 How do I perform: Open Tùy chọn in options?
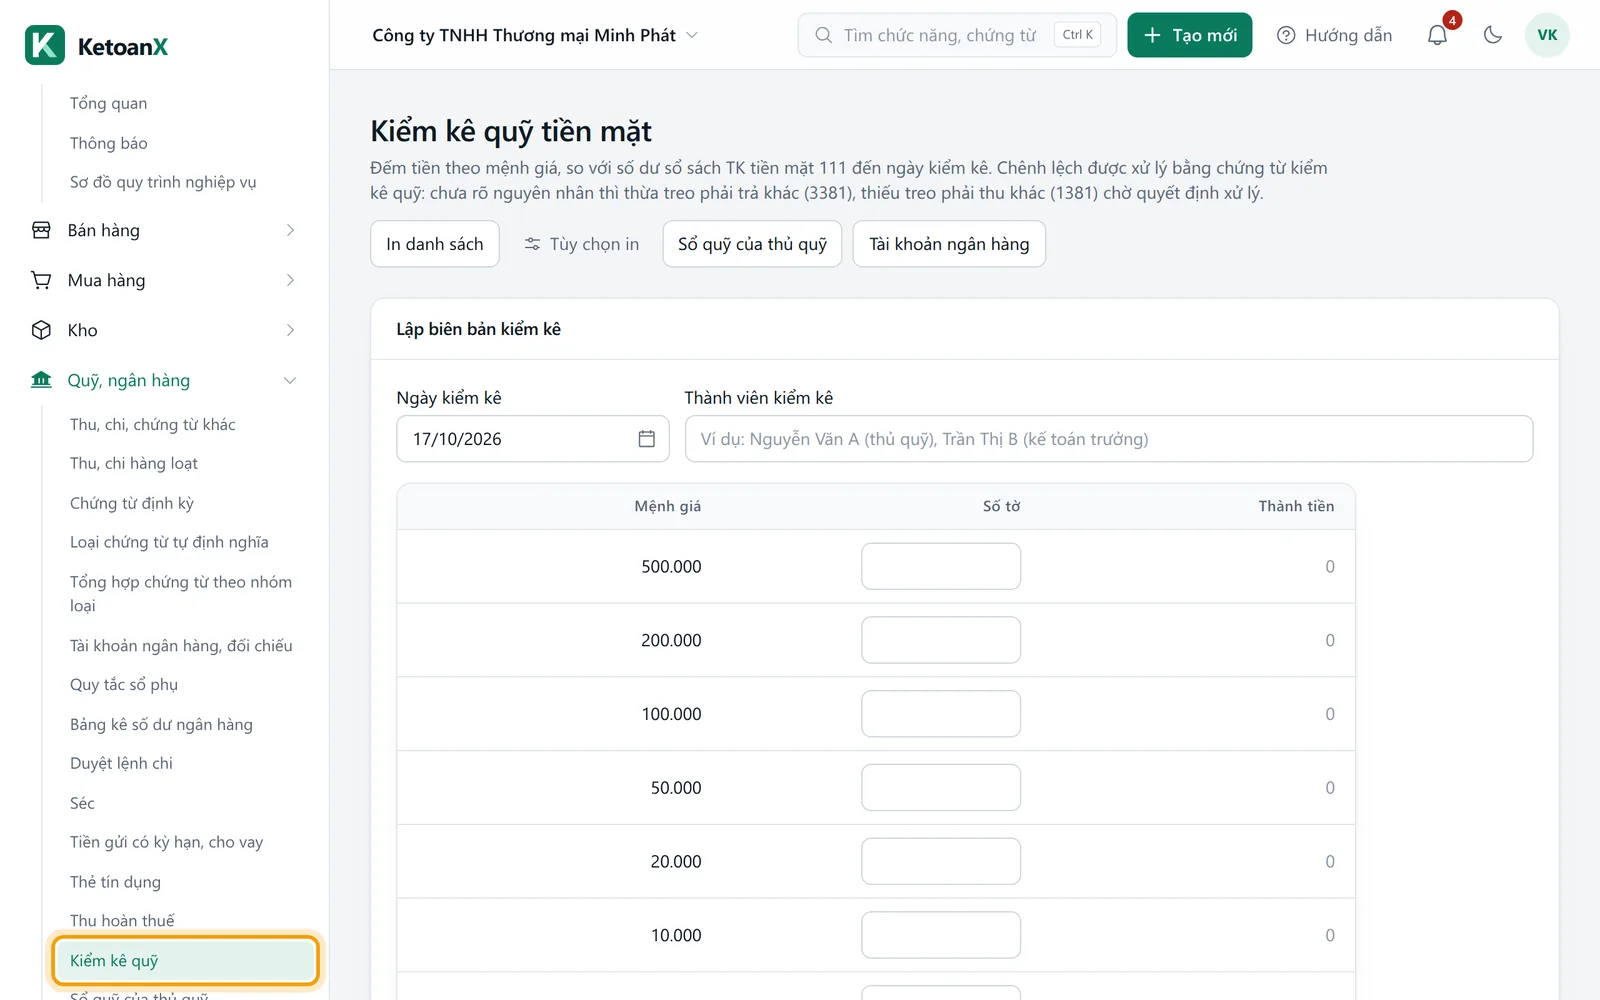pos(581,244)
